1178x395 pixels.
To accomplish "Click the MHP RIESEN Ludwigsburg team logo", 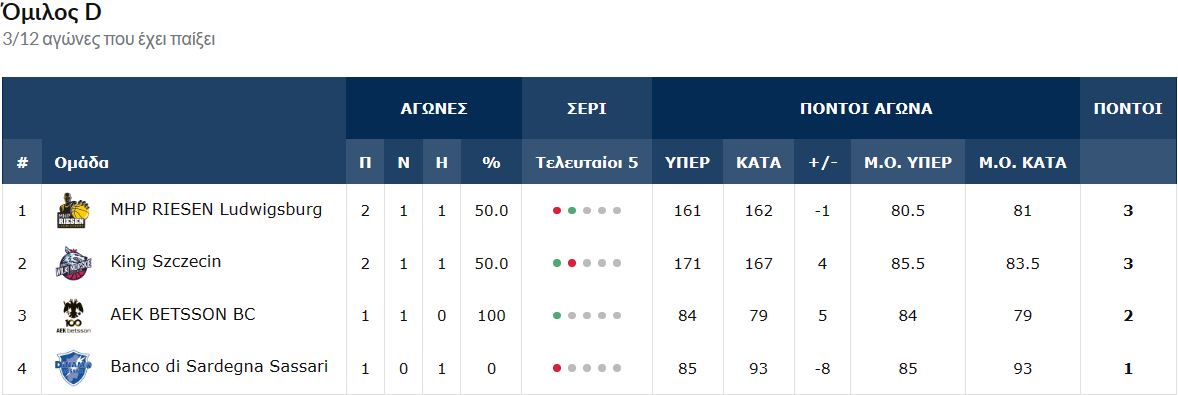I will tap(74, 211).
